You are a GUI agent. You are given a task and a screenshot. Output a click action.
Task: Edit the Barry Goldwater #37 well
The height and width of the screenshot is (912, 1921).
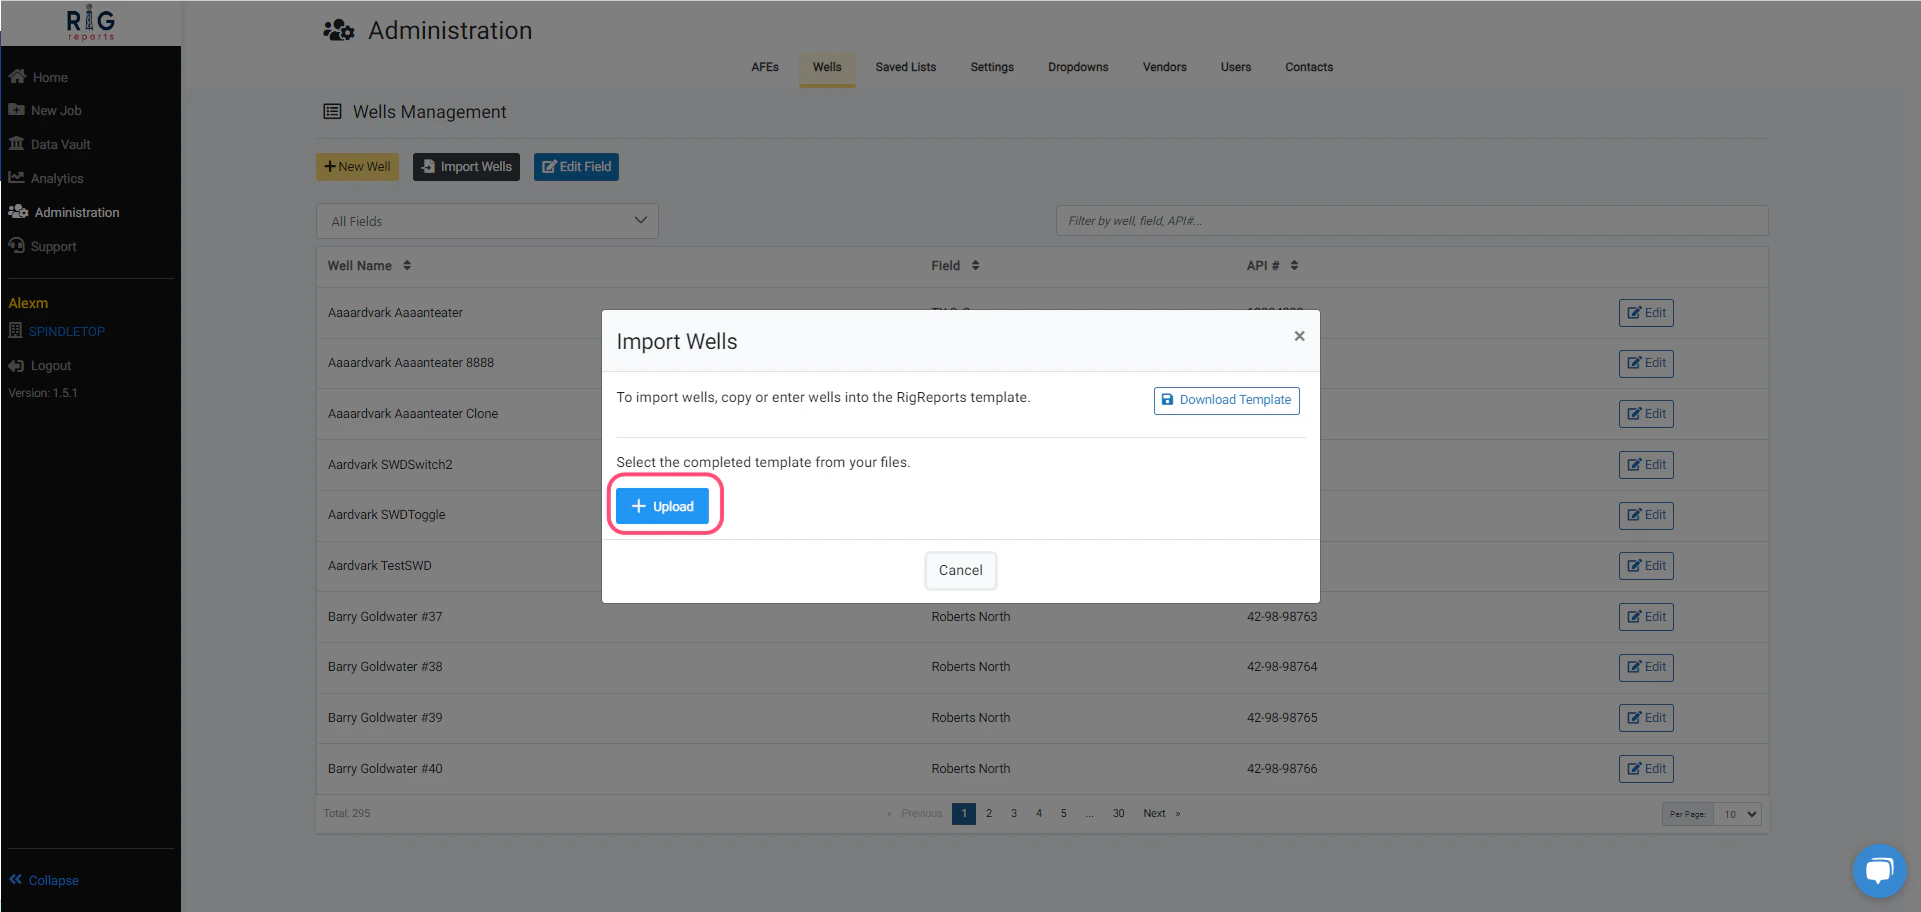point(1646,617)
